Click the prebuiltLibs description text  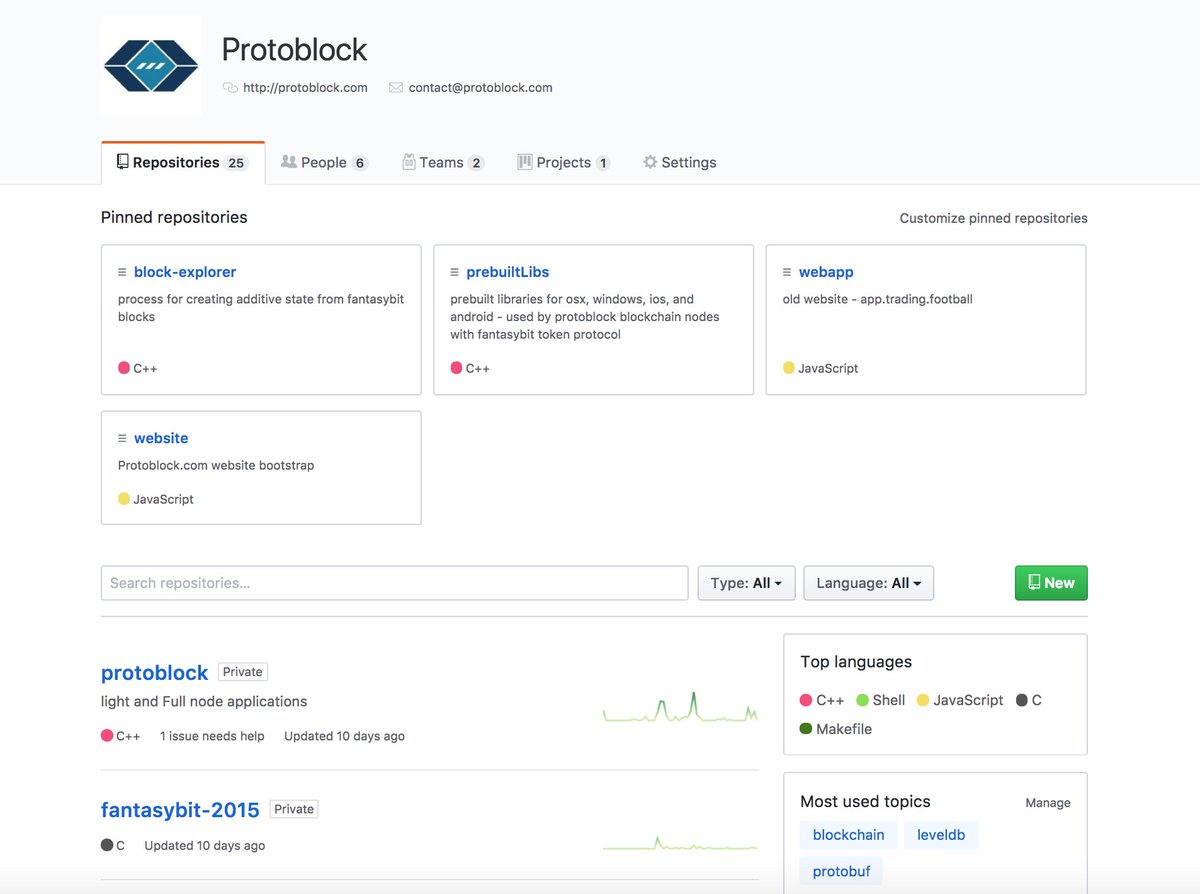point(585,317)
